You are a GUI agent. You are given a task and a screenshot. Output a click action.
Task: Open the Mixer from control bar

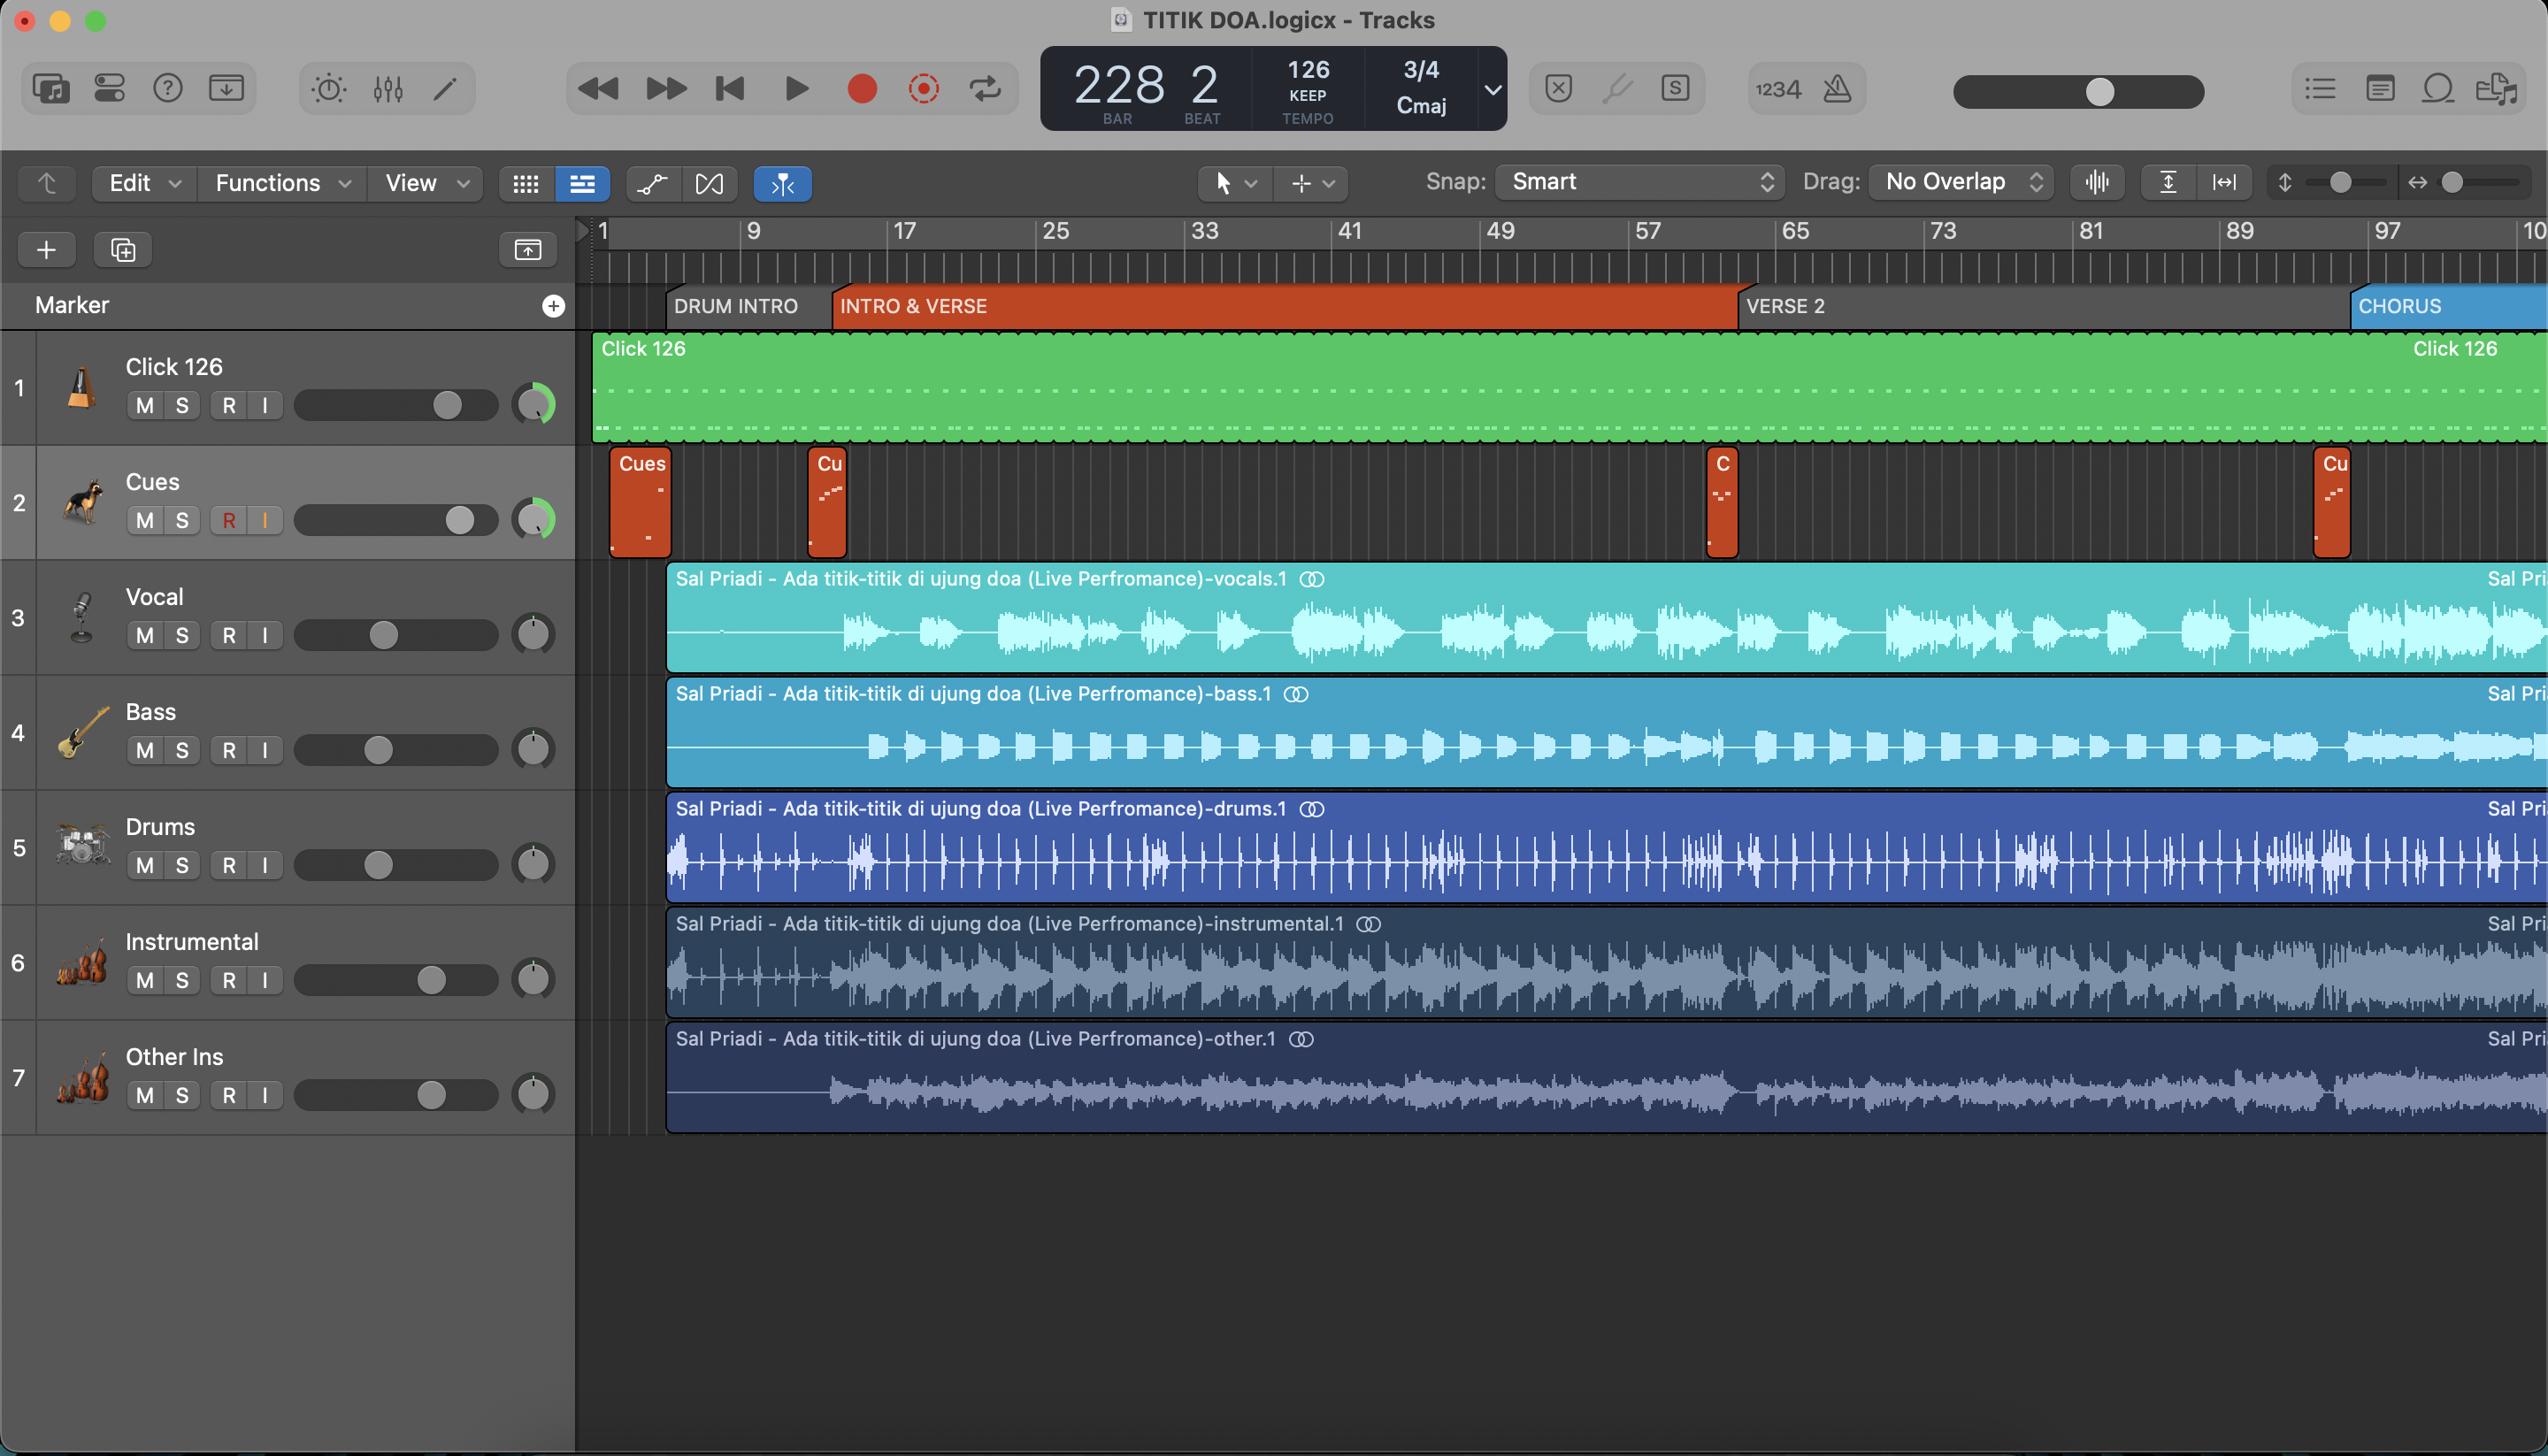point(388,89)
